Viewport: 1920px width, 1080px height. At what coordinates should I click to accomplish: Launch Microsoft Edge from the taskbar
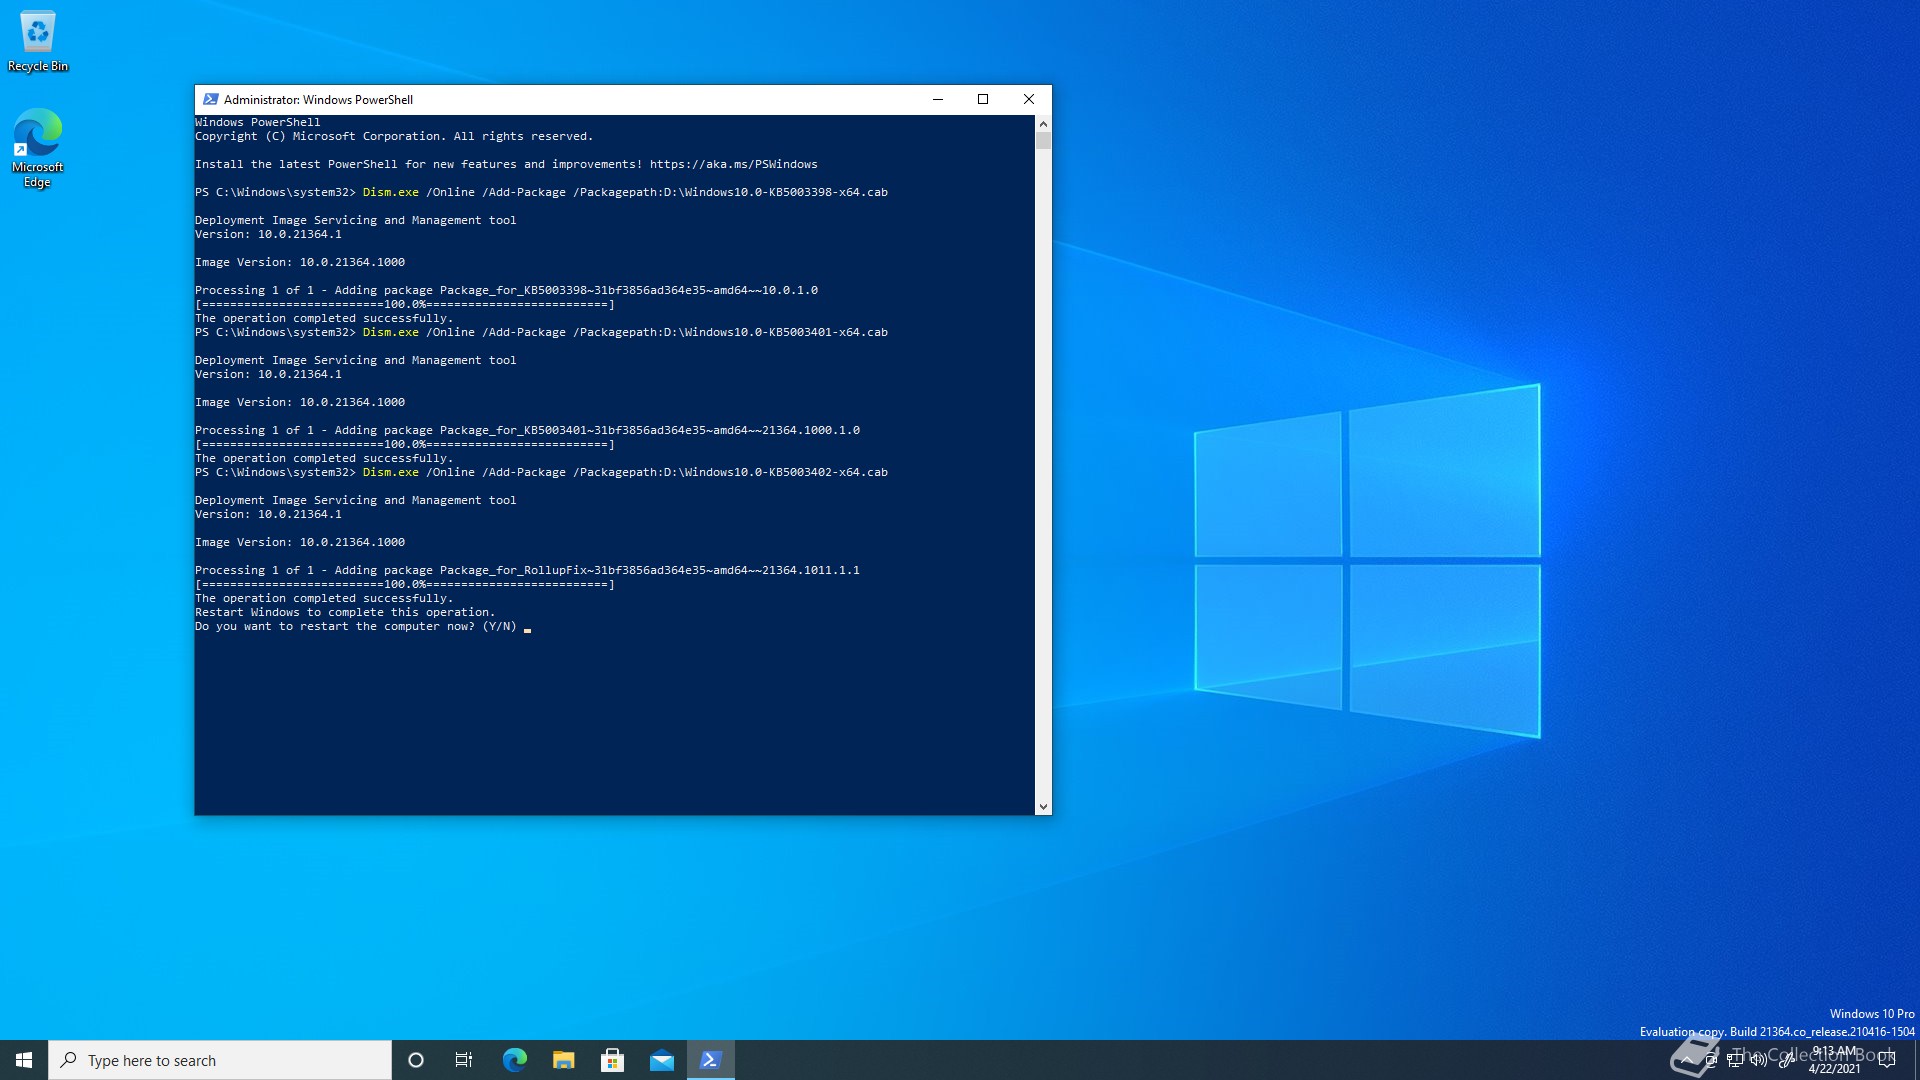[x=515, y=1060]
